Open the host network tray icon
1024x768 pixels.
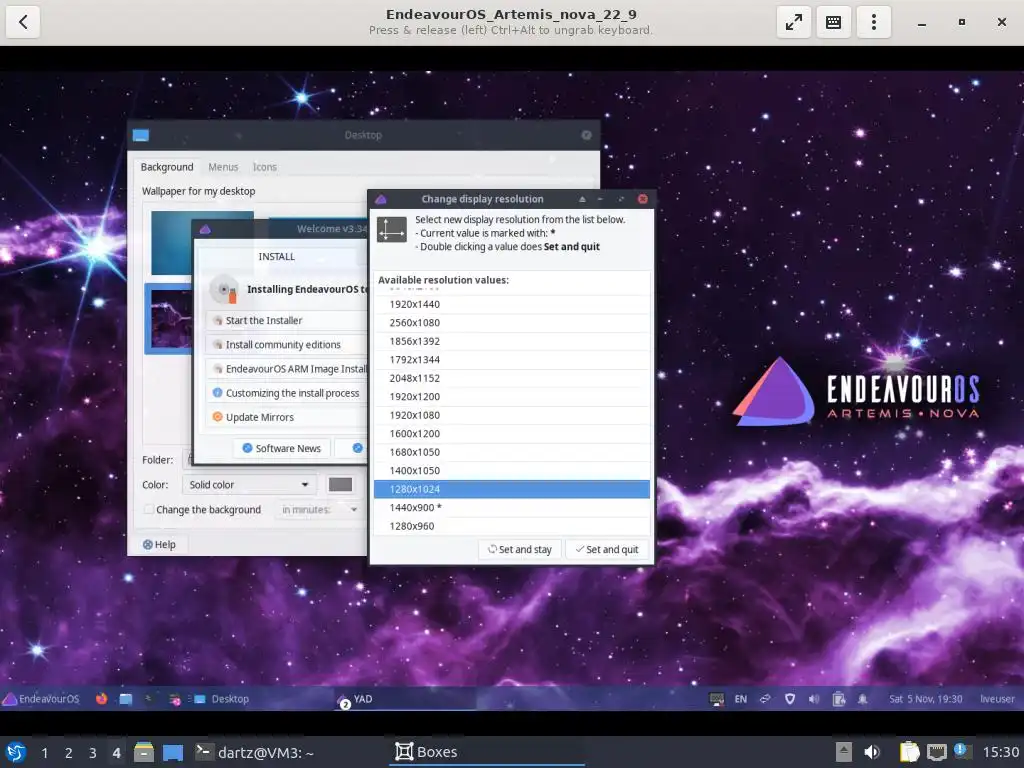pyautogui.click(x=936, y=752)
